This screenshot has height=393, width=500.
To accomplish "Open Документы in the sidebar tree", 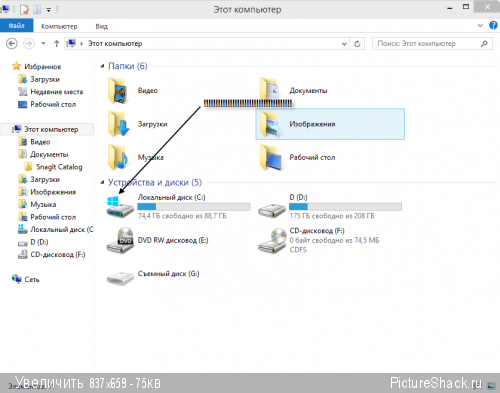I will [49, 154].
